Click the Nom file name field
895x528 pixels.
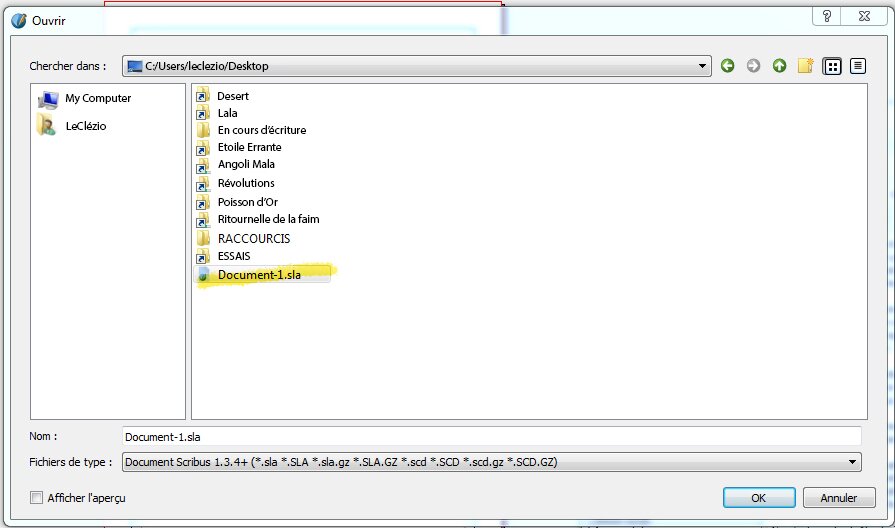point(492,437)
